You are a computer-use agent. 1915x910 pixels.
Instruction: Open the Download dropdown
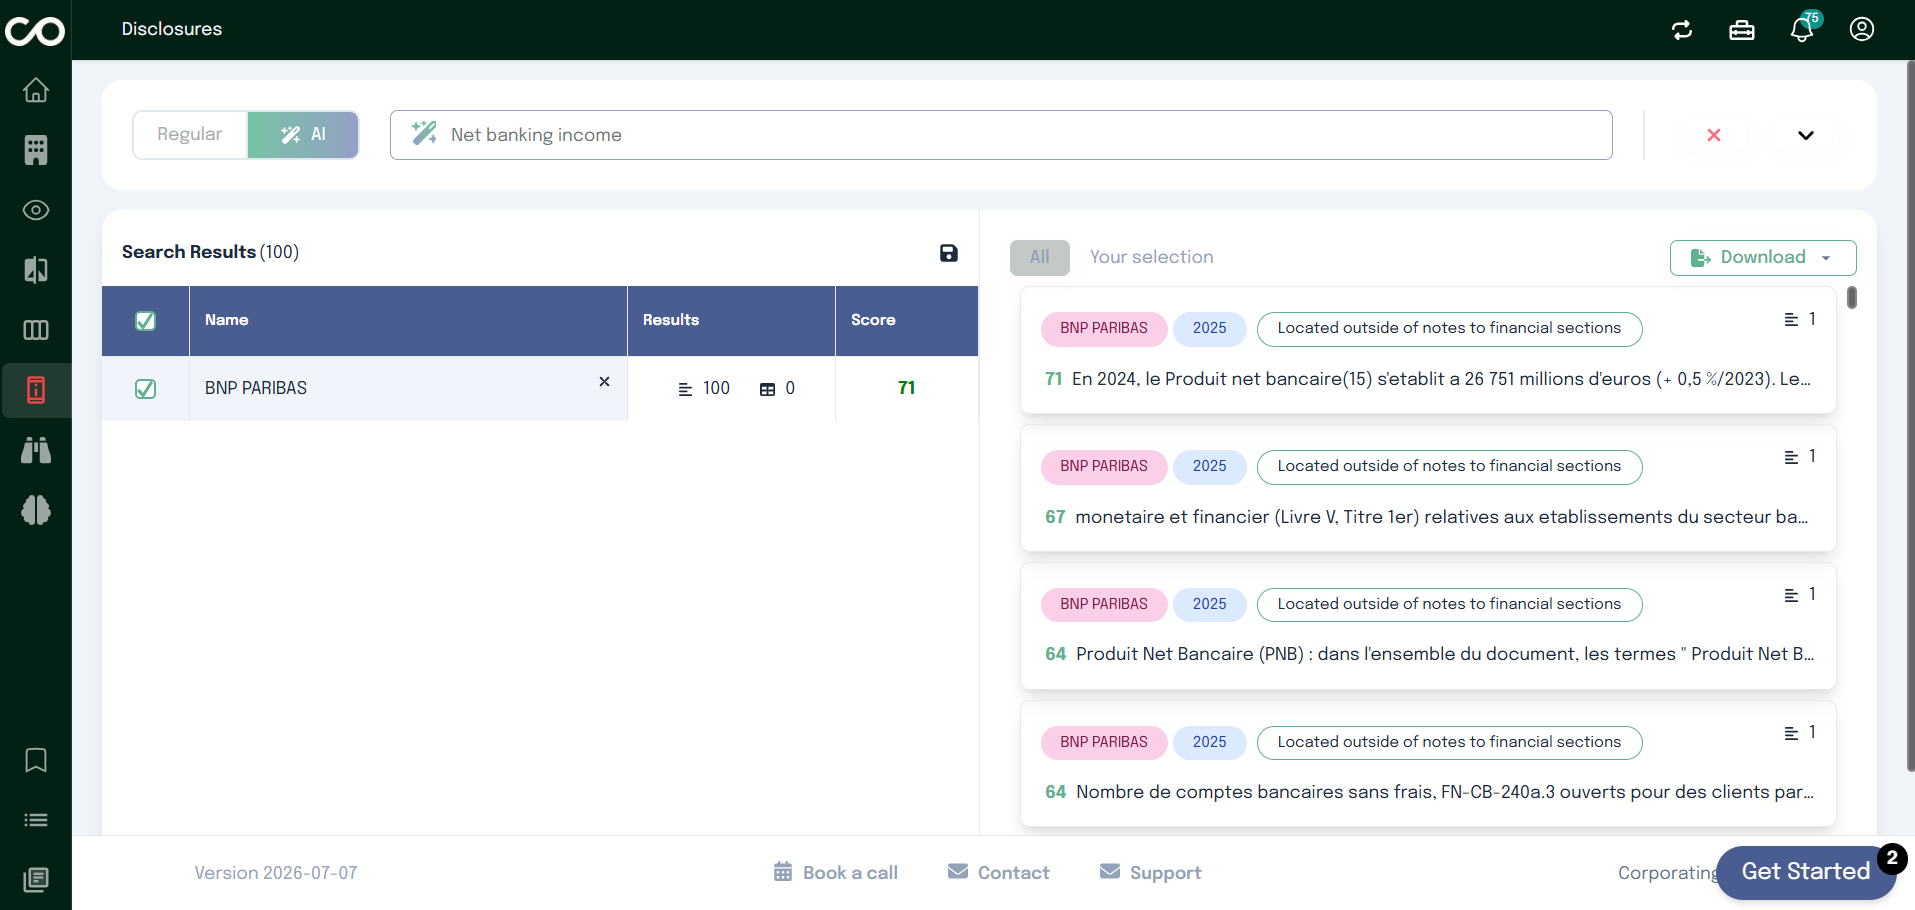tap(1763, 258)
